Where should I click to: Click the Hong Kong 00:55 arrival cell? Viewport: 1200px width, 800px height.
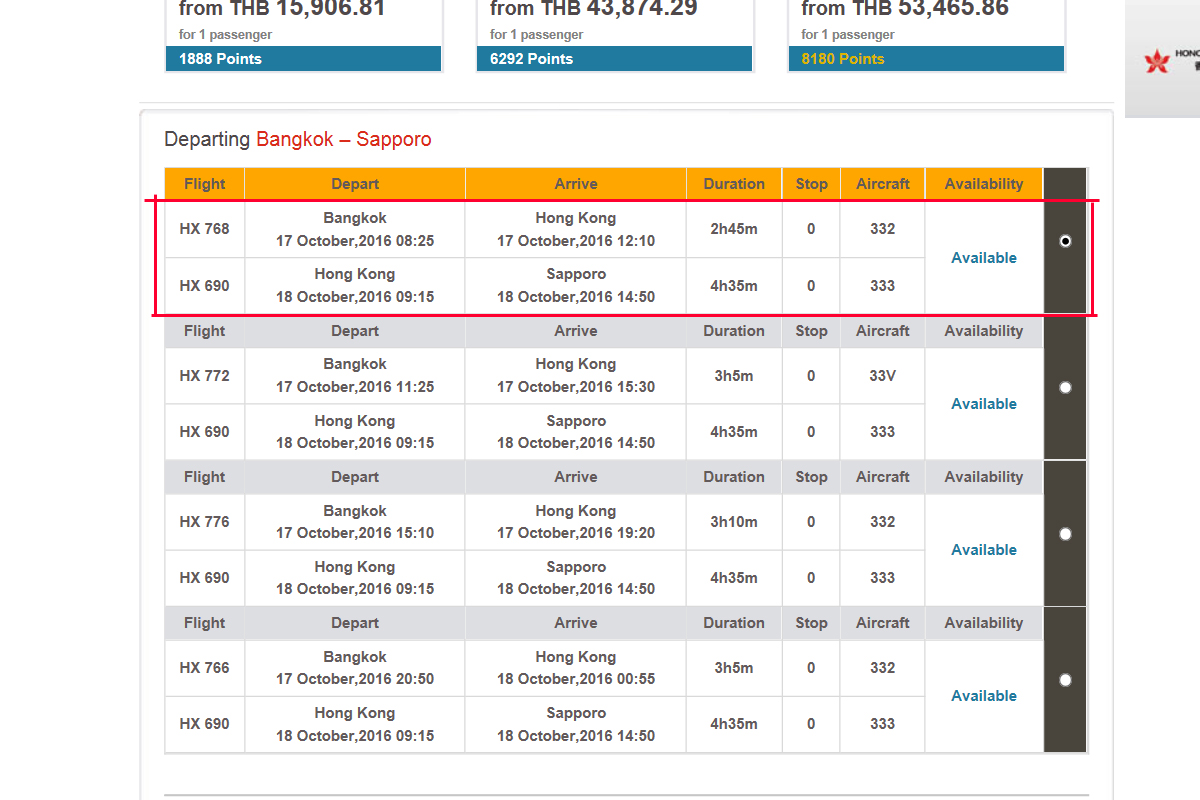pos(576,668)
